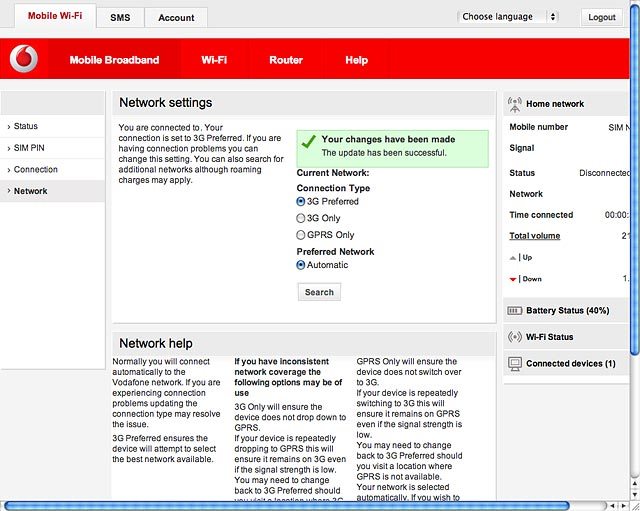
Task: Click the Vodafone logo icon
Action: point(24,59)
